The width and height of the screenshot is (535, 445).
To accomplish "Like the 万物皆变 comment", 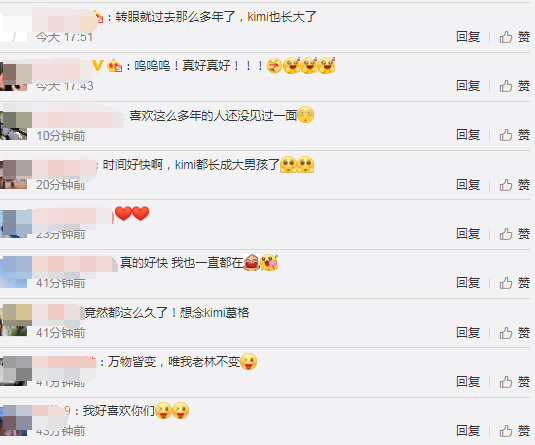I will click(515, 382).
